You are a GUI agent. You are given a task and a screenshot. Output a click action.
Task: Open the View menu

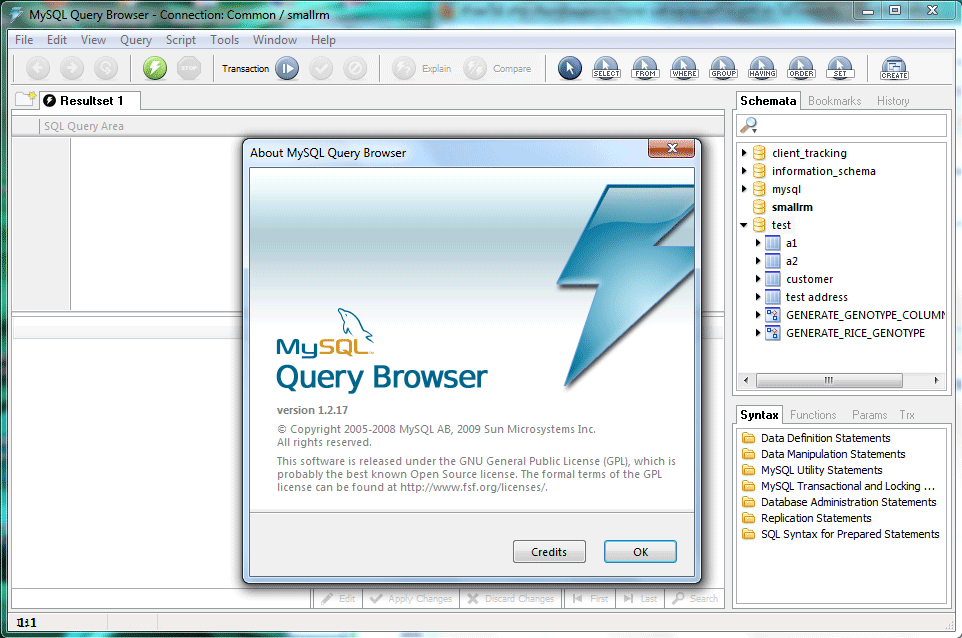point(93,40)
